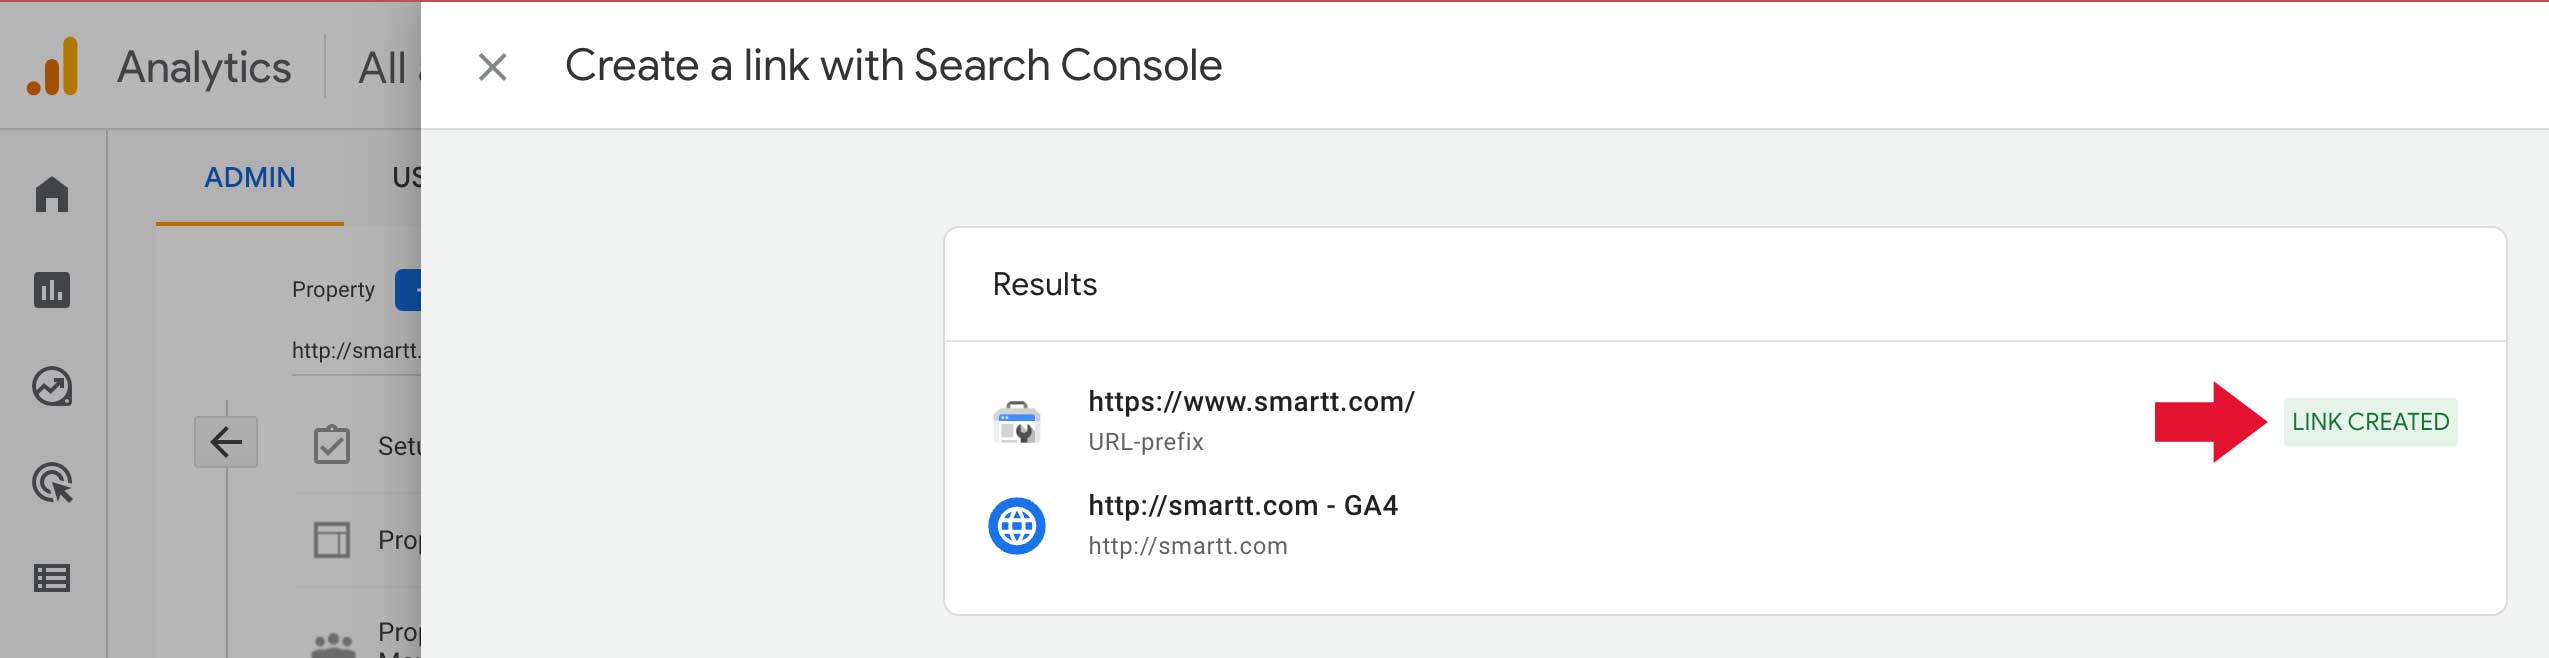Click the Library icon at sidebar bottom
The width and height of the screenshot is (2549, 658).
tap(50, 578)
